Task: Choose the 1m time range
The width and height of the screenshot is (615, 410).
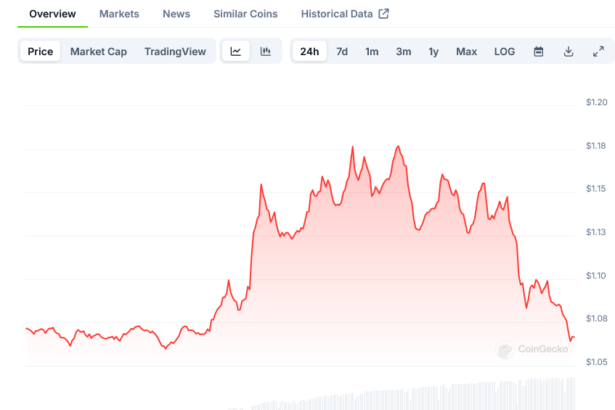Action: pyautogui.click(x=372, y=51)
